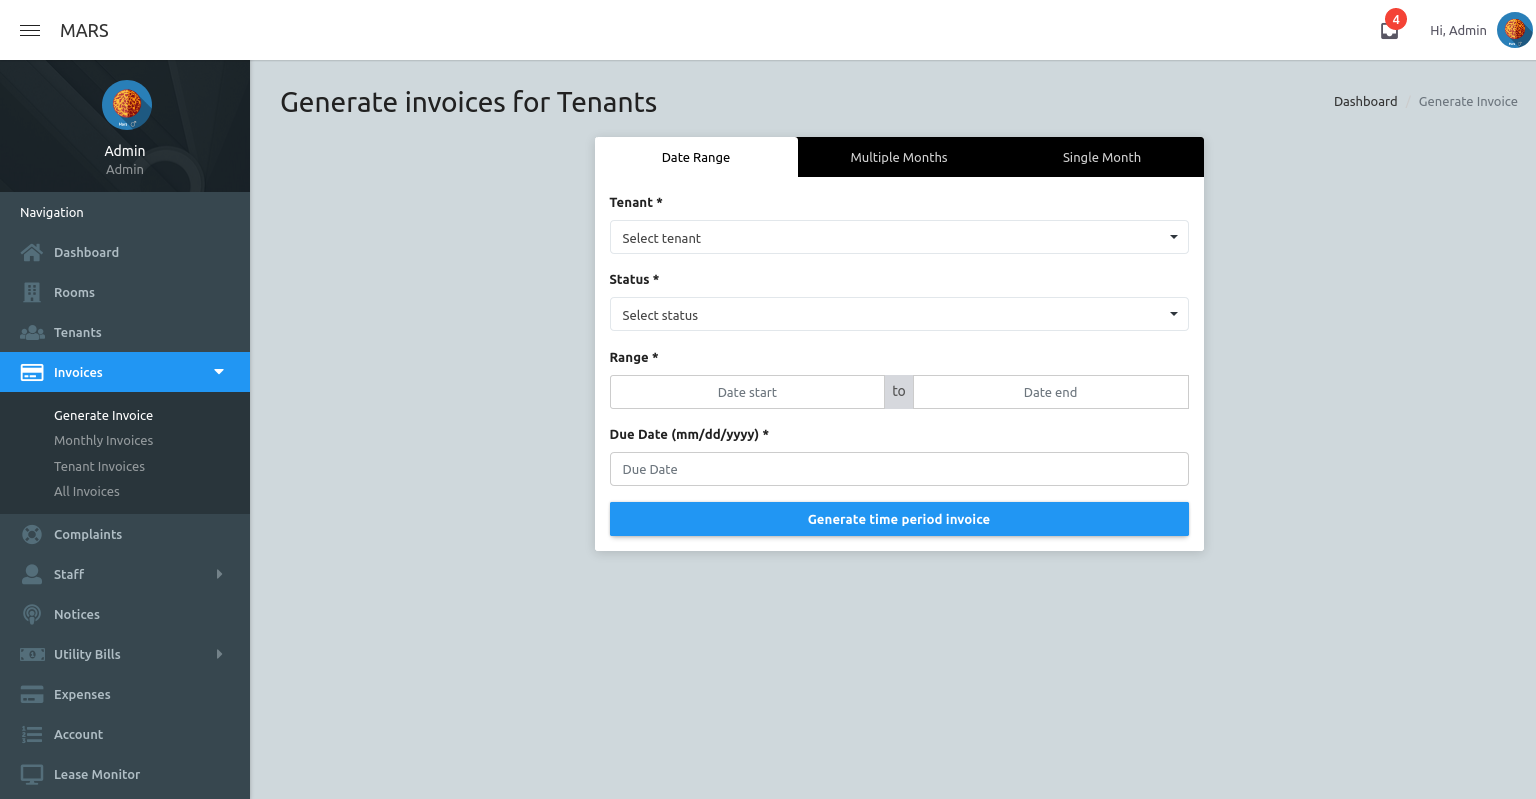Open Complaints via its sidebar icon
This screenshot has height=799, width=1536.
(x=30, y=534)
